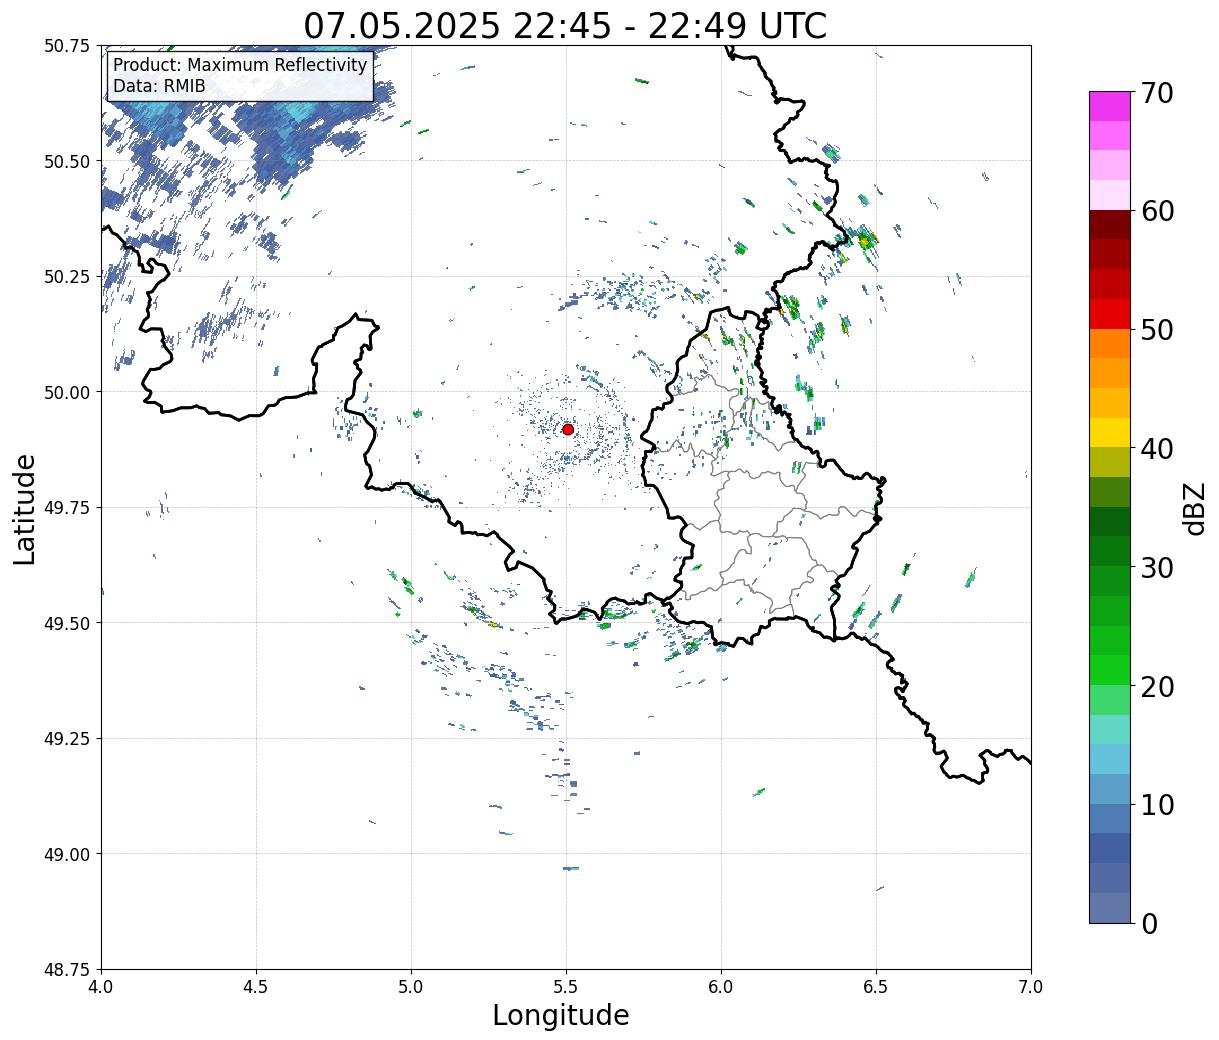Viewport: 1219px width, 1040px height.
Task: Click the 'Data: RMIB' label
Action: coord(159,86)
